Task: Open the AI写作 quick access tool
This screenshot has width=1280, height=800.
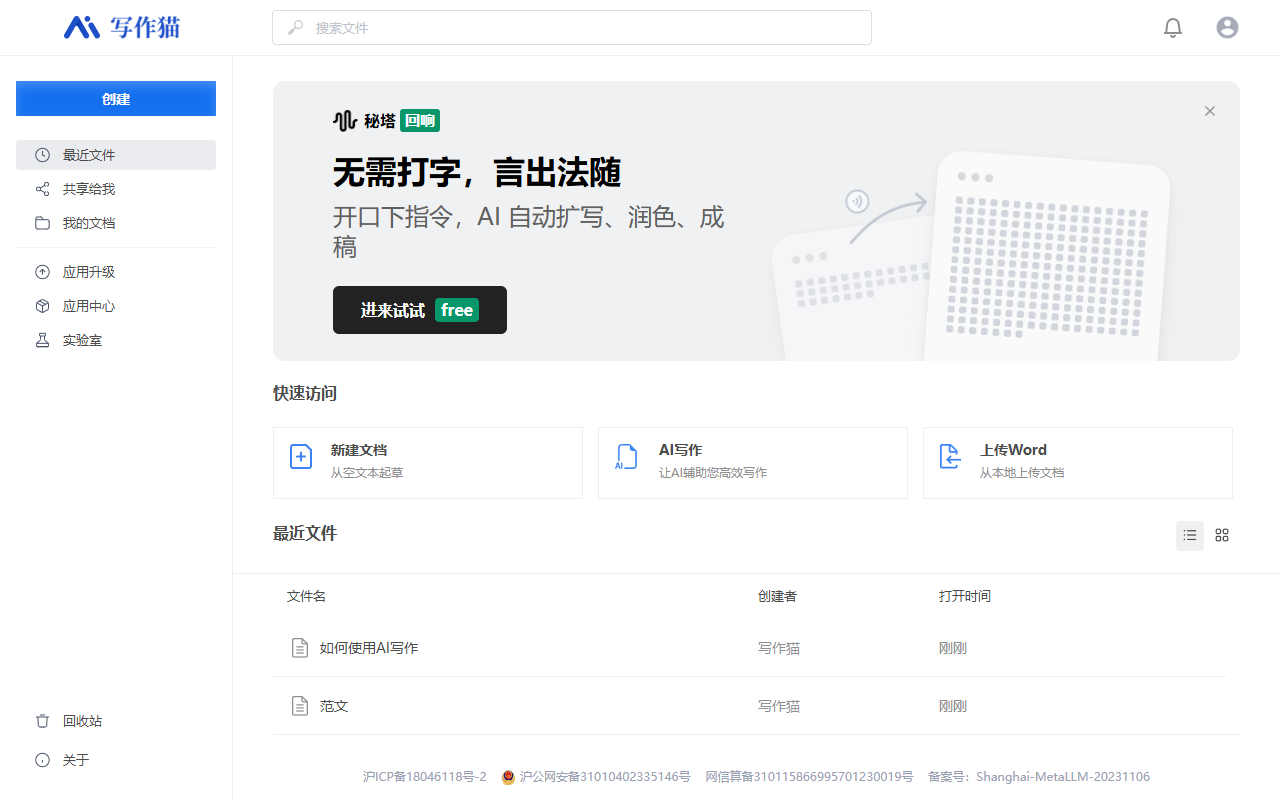Action: point(752,462)
